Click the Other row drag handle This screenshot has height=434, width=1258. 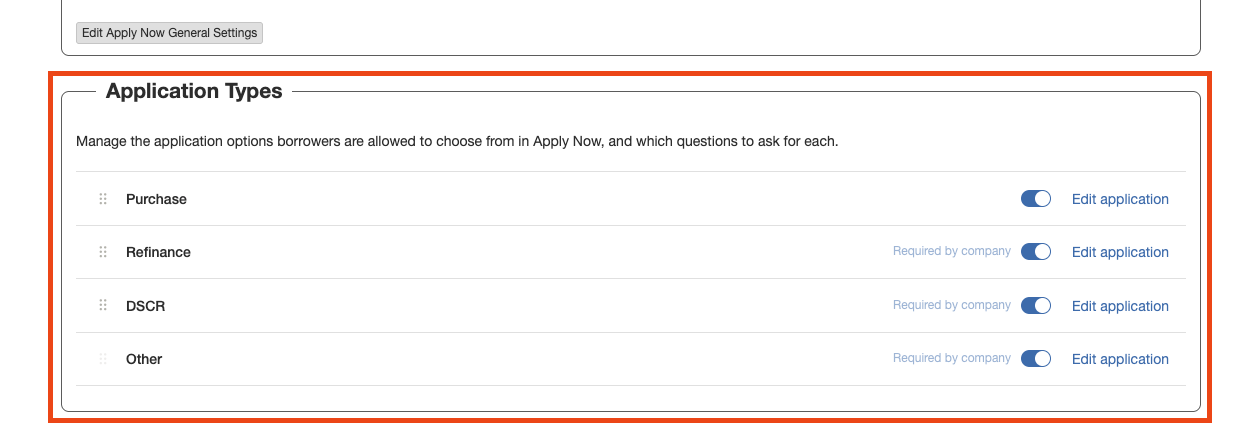click(102, 359)
